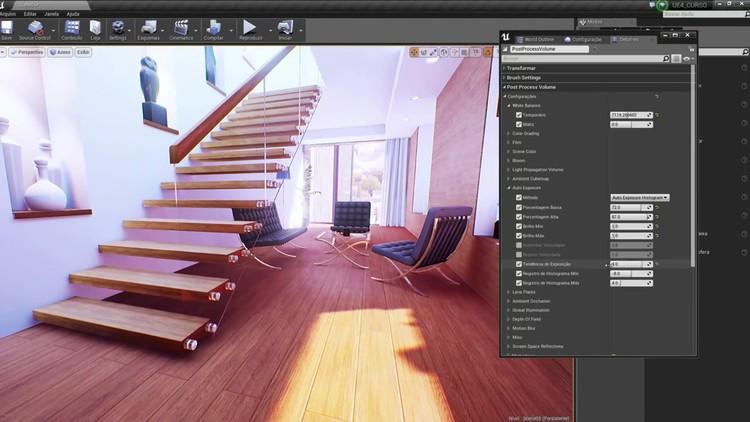Click the search magnifier in Details panel
This screenshot has height=422, width=750.
coord(666,59)
